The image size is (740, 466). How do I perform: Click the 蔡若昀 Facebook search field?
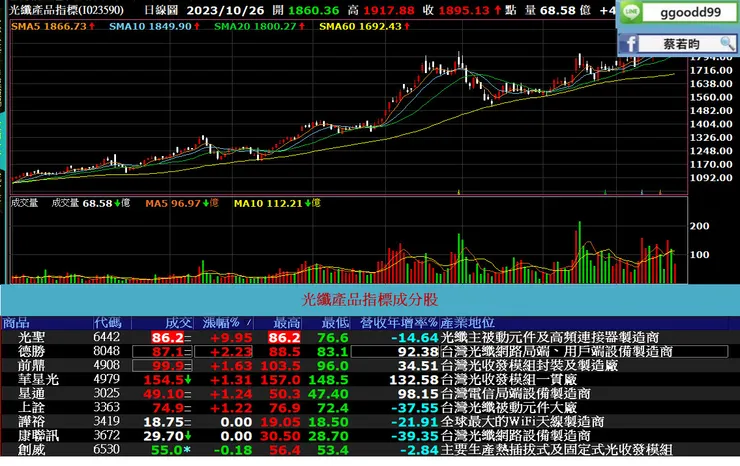pyautogui.click(x=687, y=44)
